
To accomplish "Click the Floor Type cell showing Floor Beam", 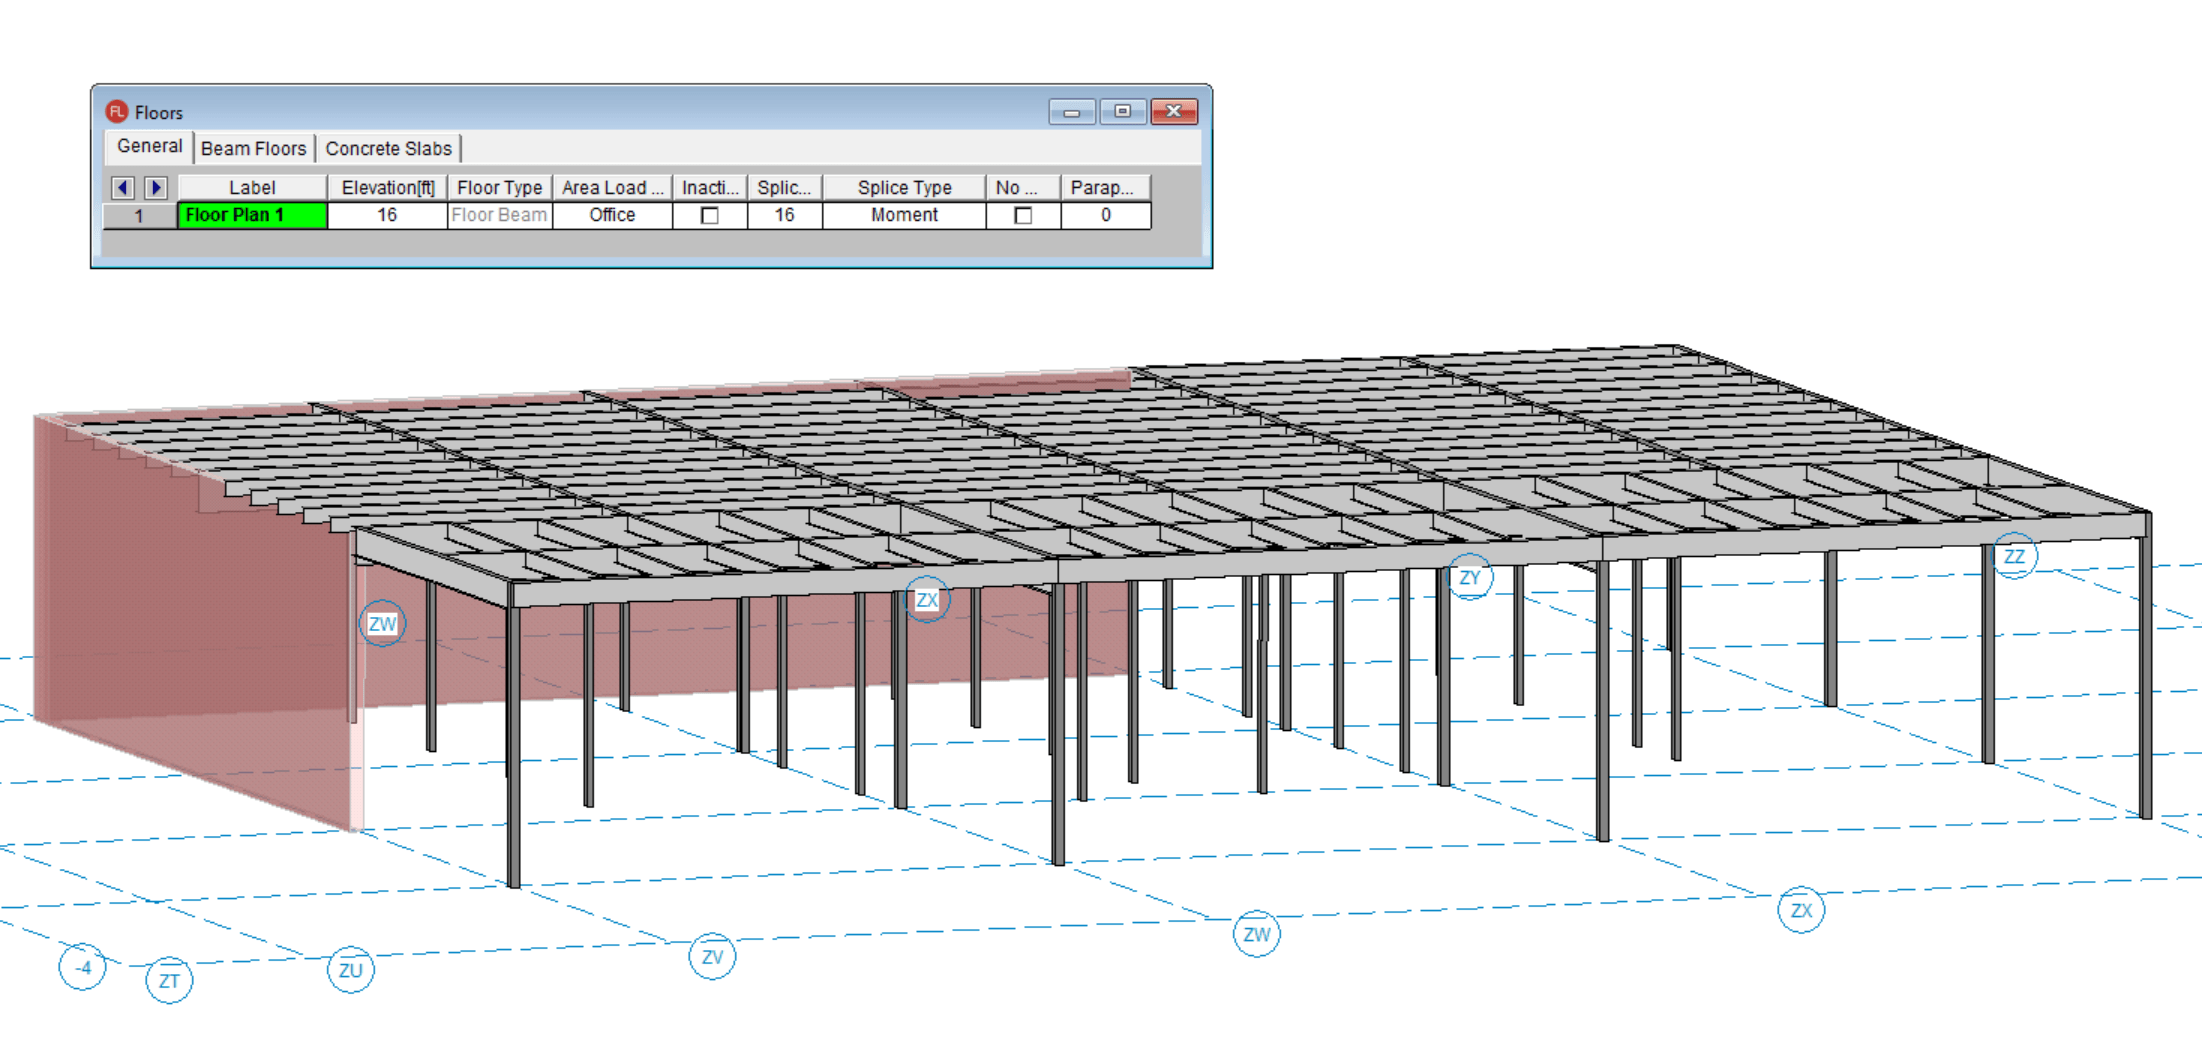I will coord(499,215).
